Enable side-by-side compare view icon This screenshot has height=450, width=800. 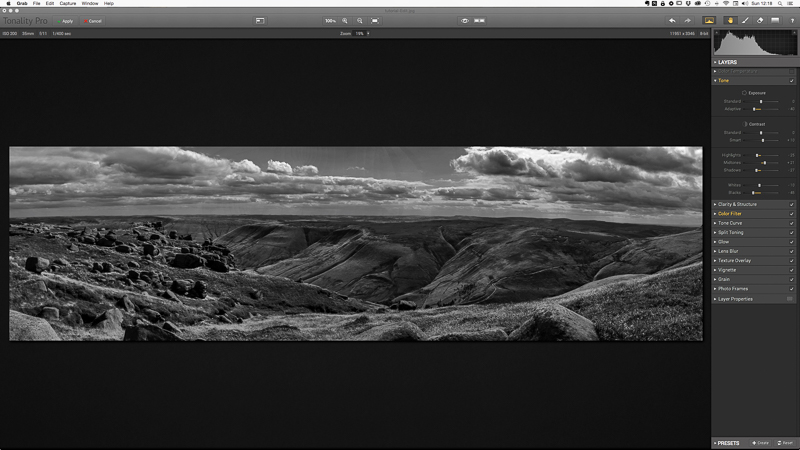tap(480, 20)
